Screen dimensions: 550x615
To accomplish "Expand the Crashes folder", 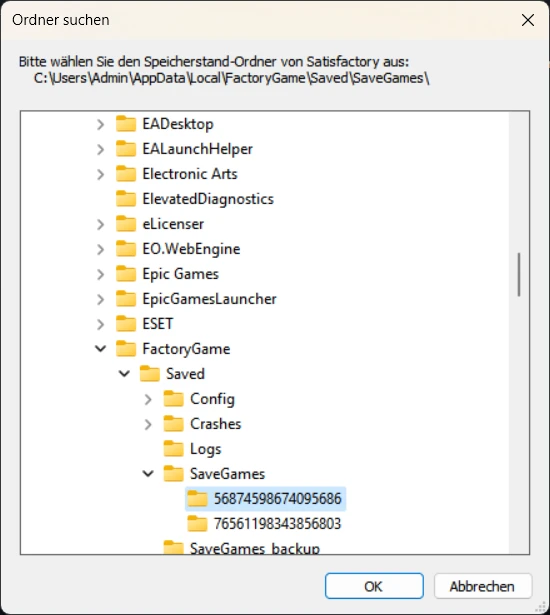I will [x=148, y=424].
